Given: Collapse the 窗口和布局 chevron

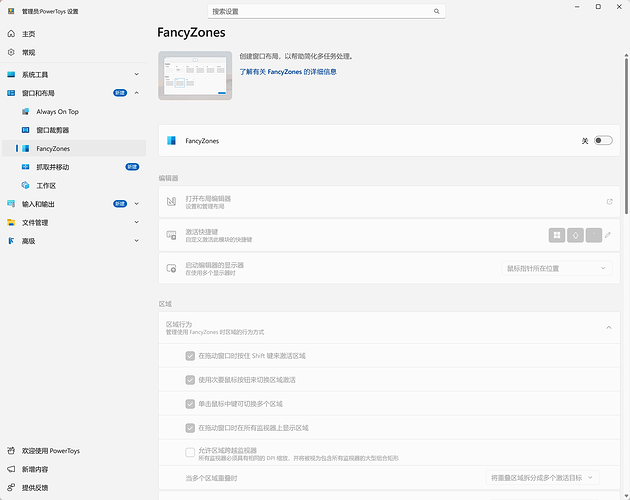Looking at the screenshot, I should pyautogui.click(x=137, y=93).
